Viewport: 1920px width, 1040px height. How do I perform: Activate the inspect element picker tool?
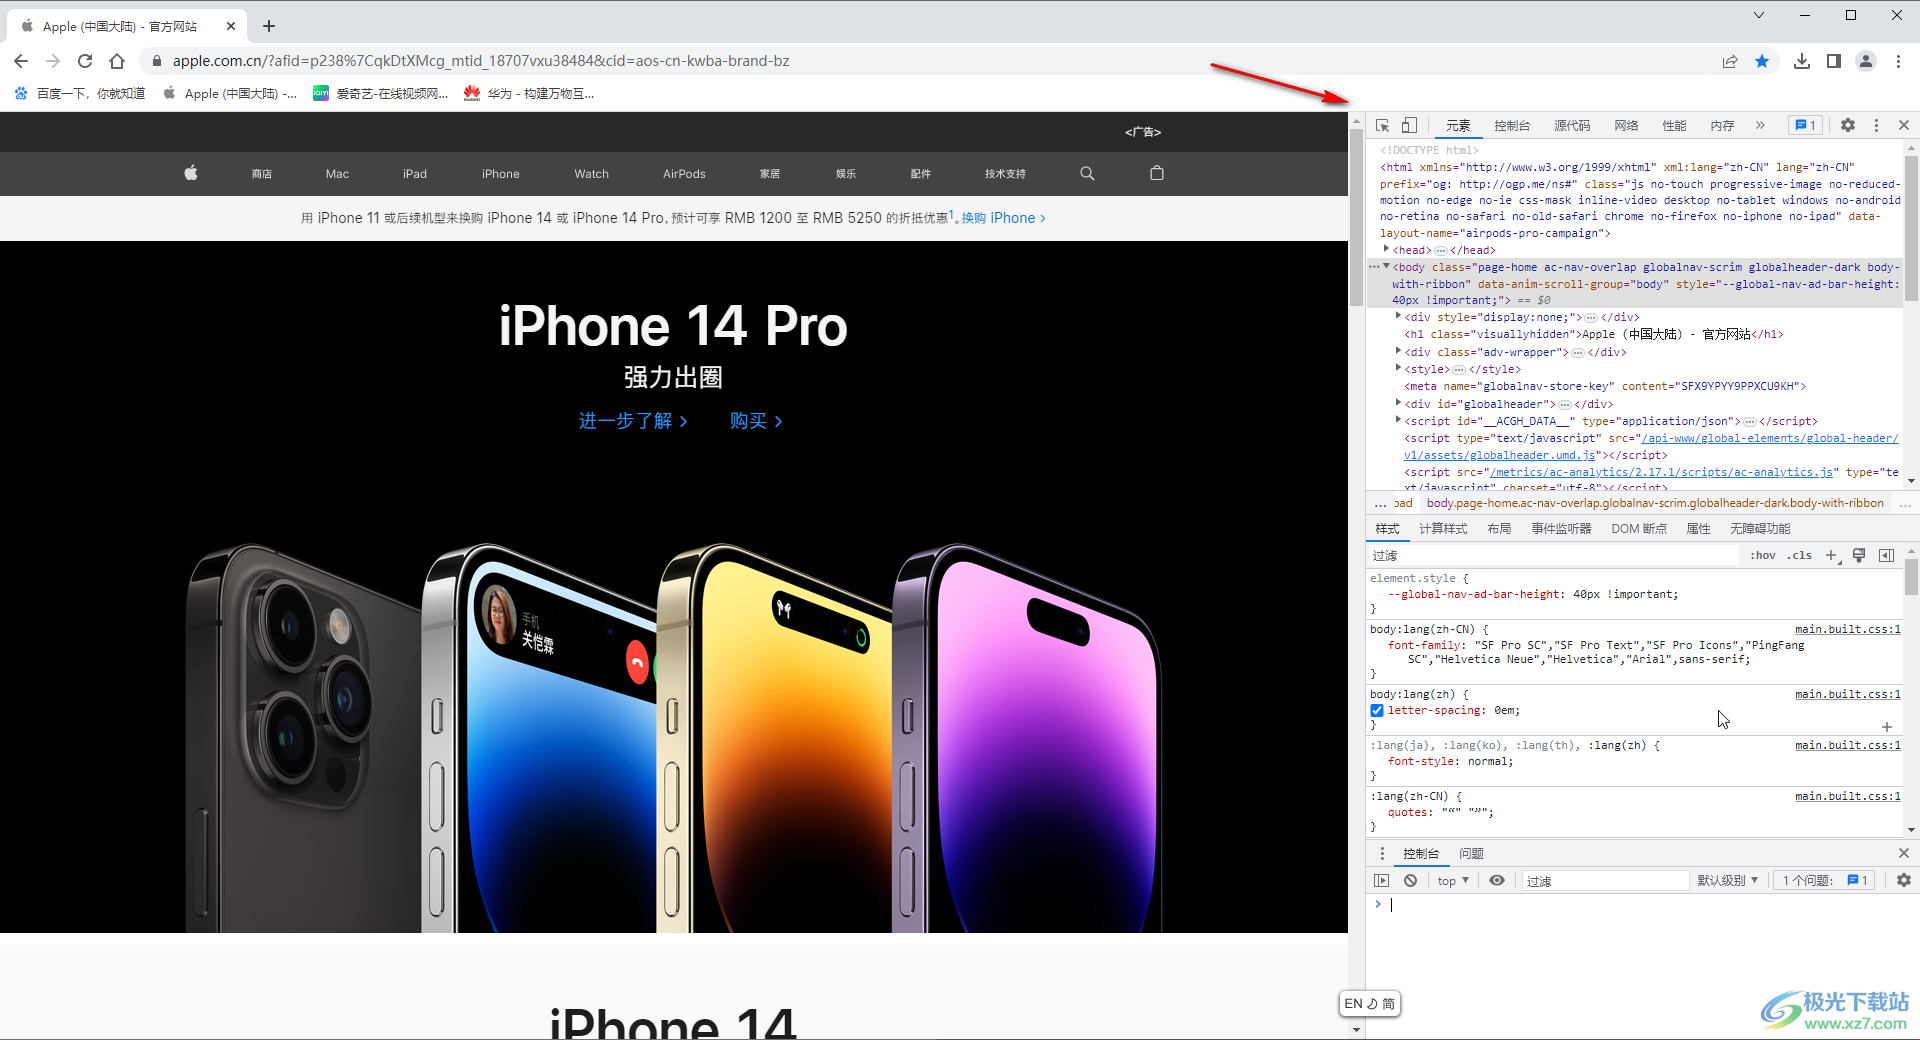(1382, 125)
